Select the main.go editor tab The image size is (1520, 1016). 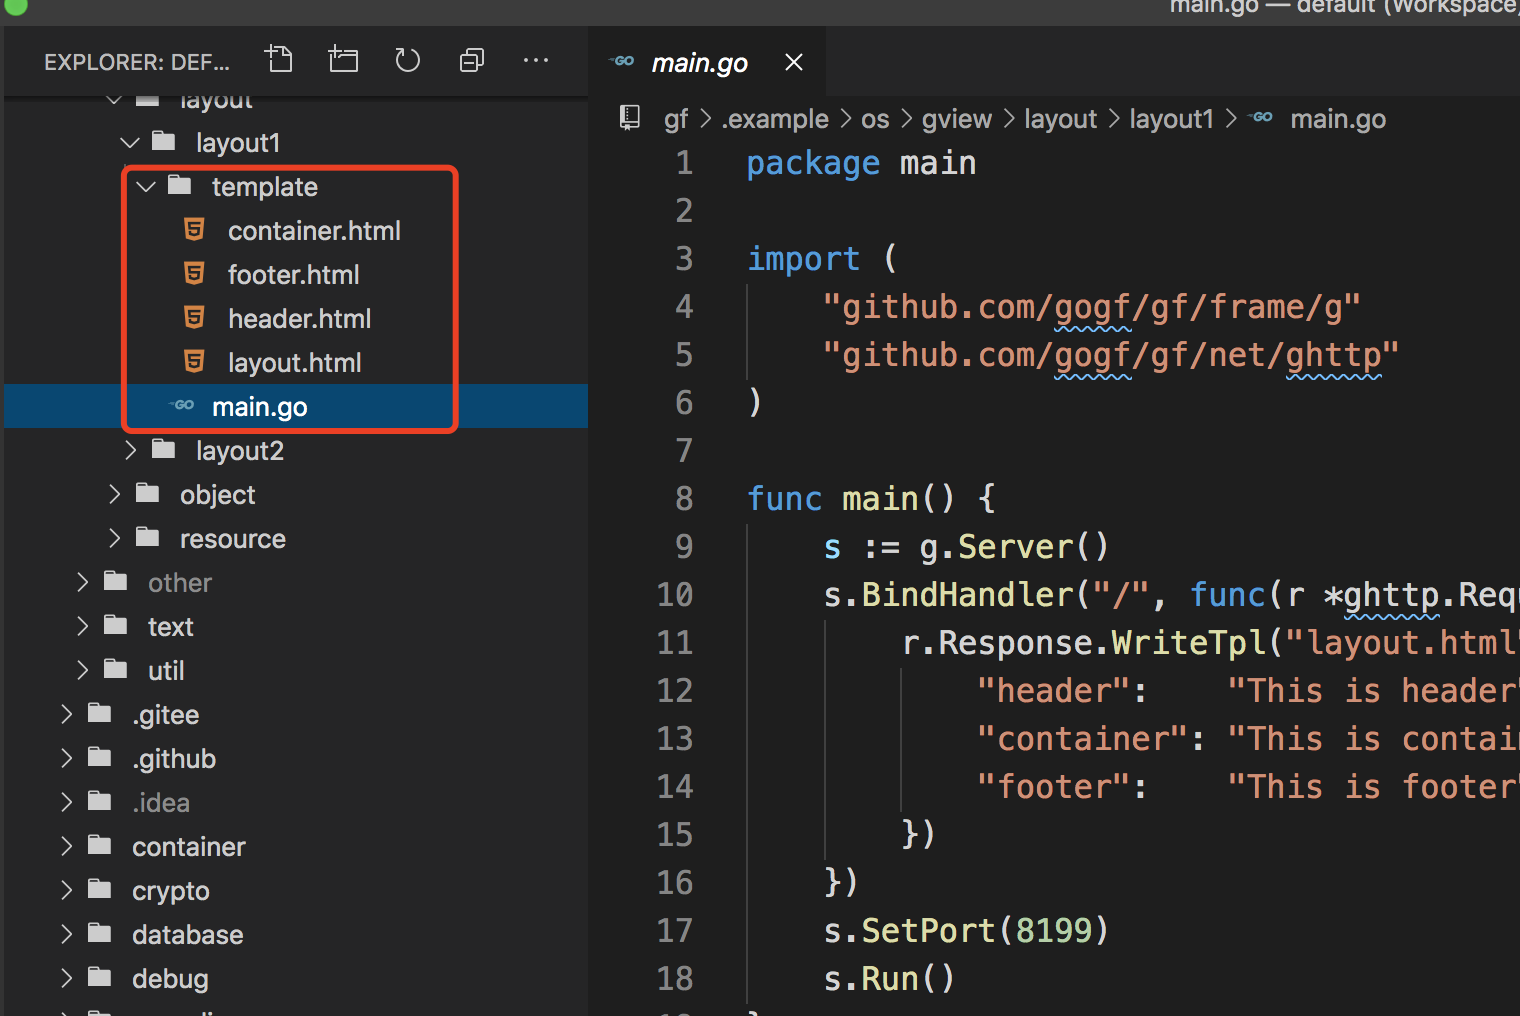click(699, 62)
